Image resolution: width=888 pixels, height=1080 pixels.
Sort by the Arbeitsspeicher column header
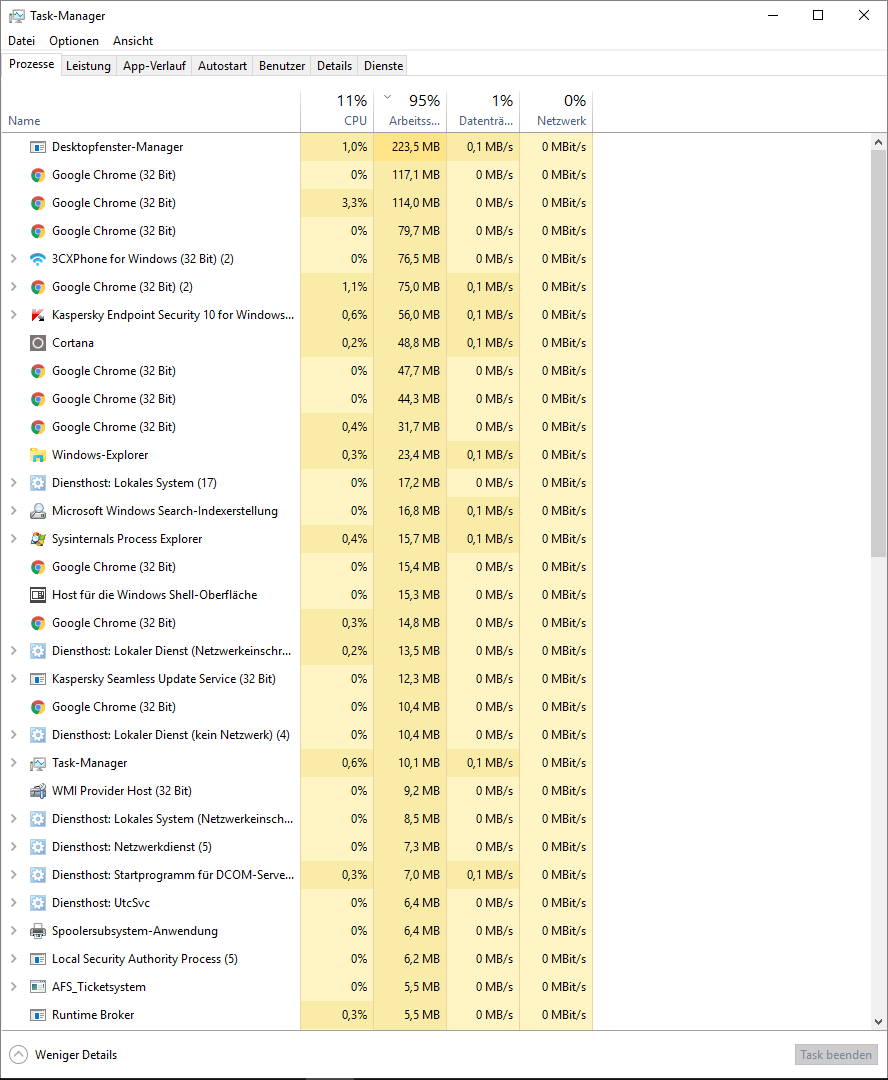point(411,111)
